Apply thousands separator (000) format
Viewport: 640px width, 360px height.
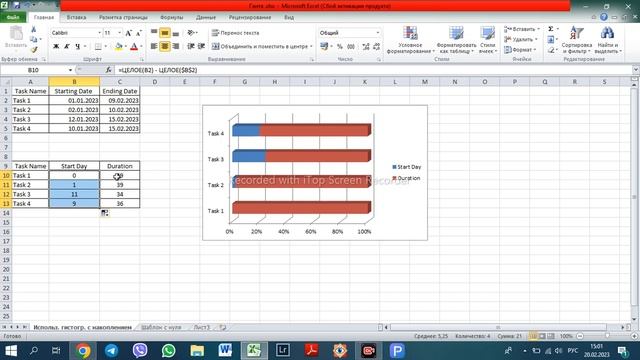(351, 47)
